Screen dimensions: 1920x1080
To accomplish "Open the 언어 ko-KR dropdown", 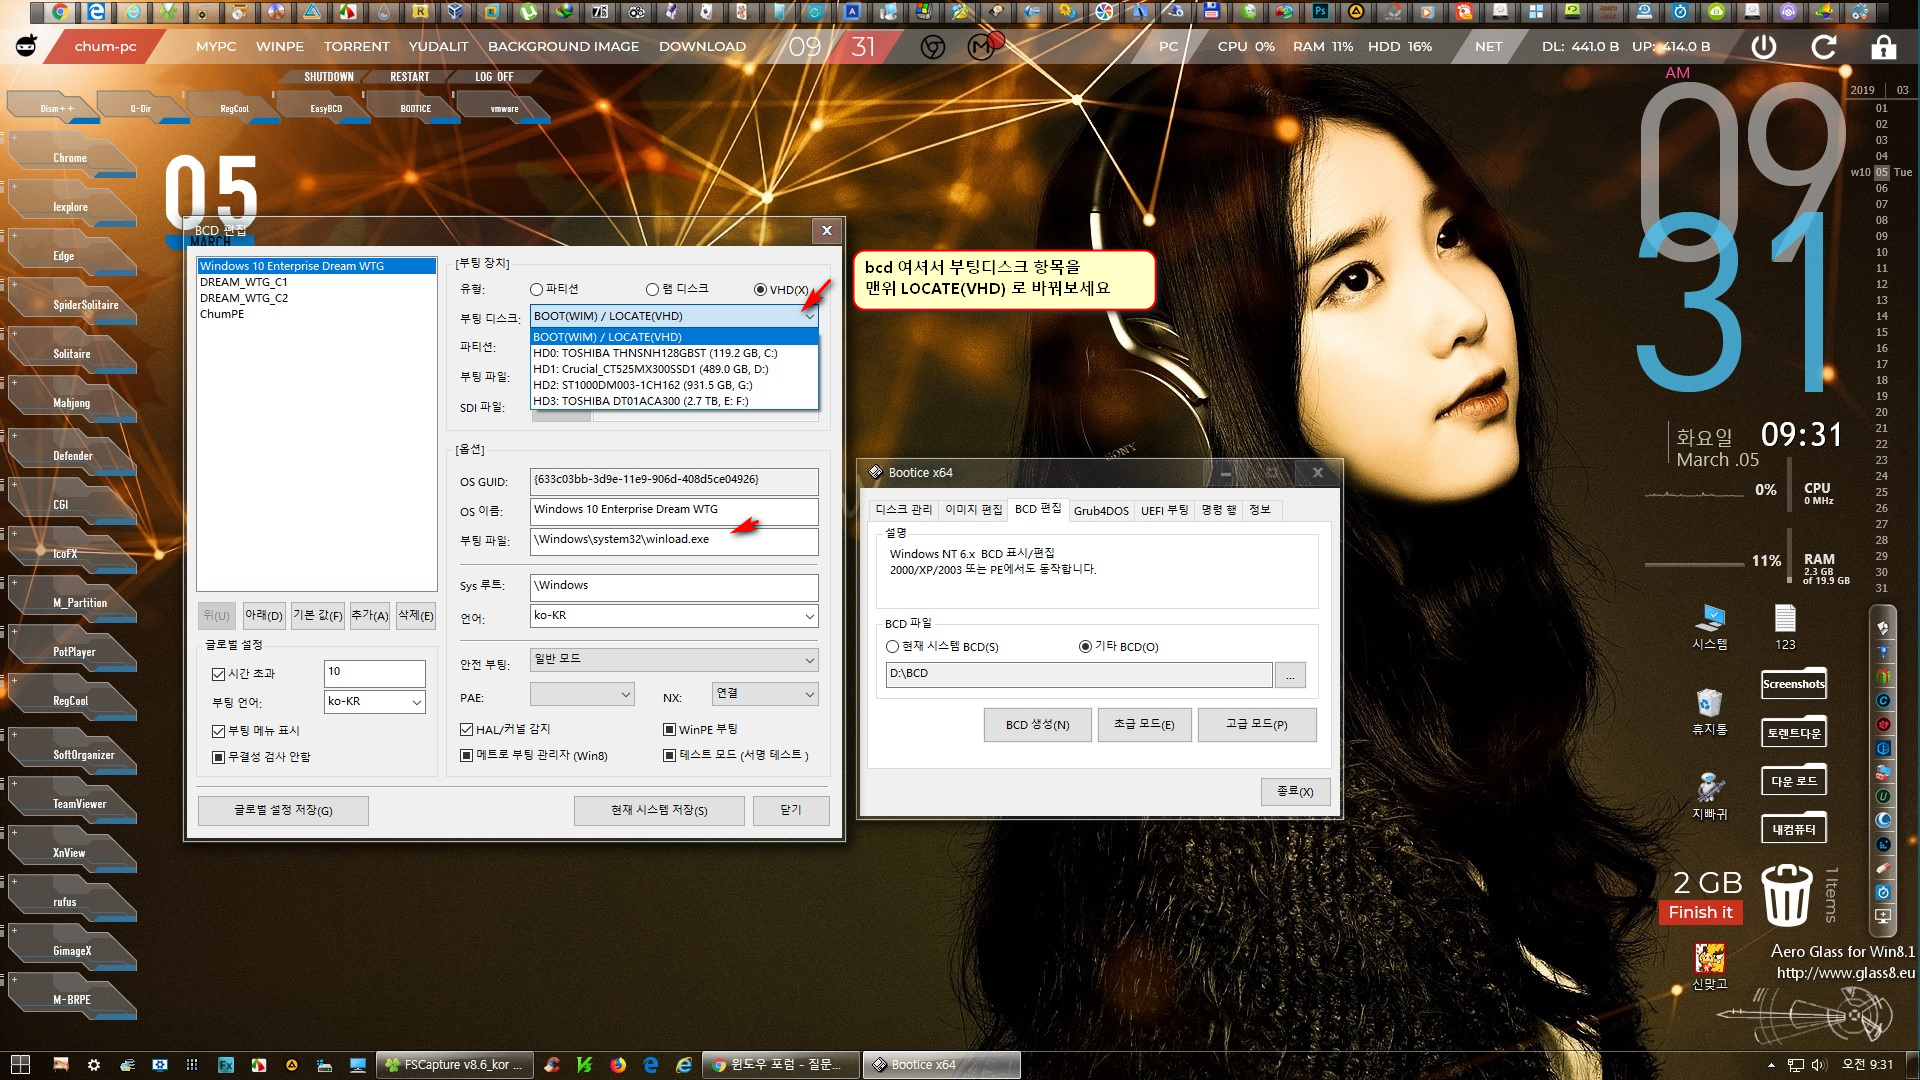I will click(x=674, y=616).
